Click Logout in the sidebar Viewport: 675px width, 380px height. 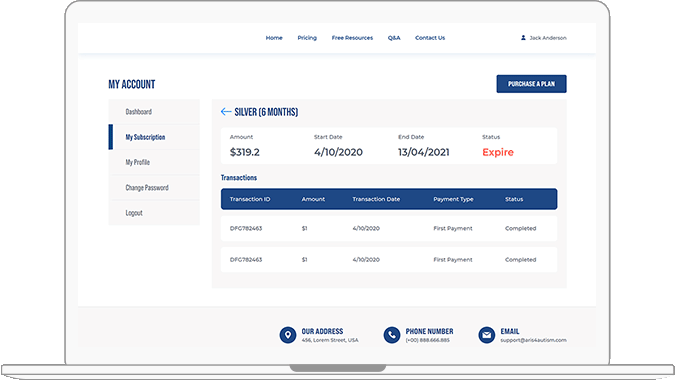154,213
